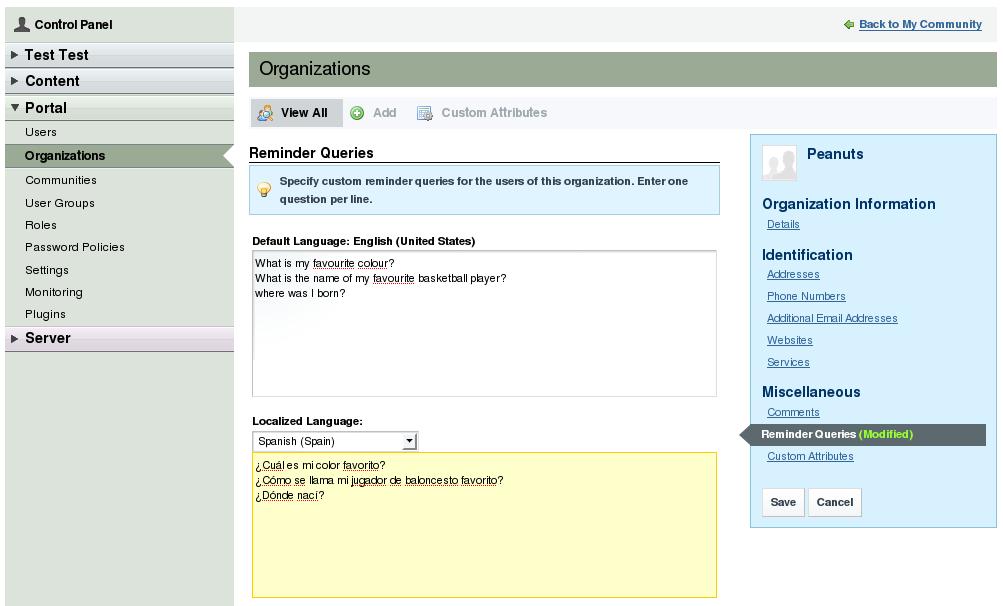The image size is (1003, 606).
Task: Collapse the Portal section
Action: (46, 108)
